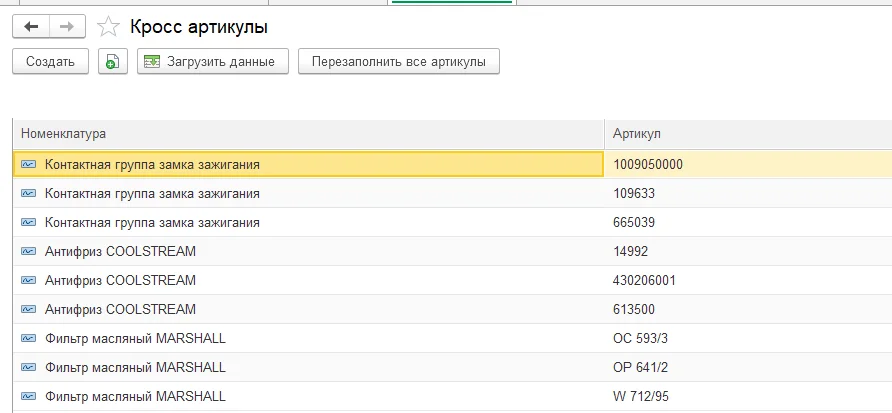Viewport: 892px width, 413px height.
Task: Select row icon for article 665039
Action: [x=28, y=222]
